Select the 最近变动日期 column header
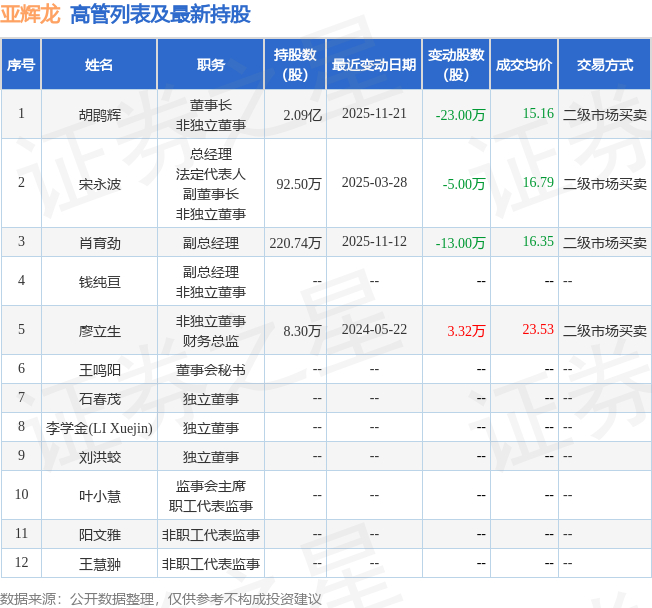The height and width of the screenshot is (608, 652). click(374, 64)
